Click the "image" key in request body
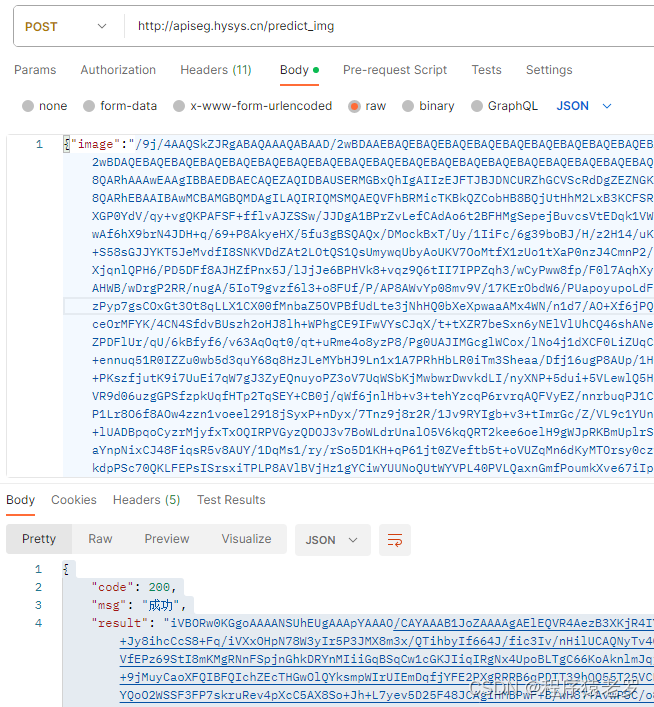The height and width of the screenshot is (707, 654). pos(95,144)
